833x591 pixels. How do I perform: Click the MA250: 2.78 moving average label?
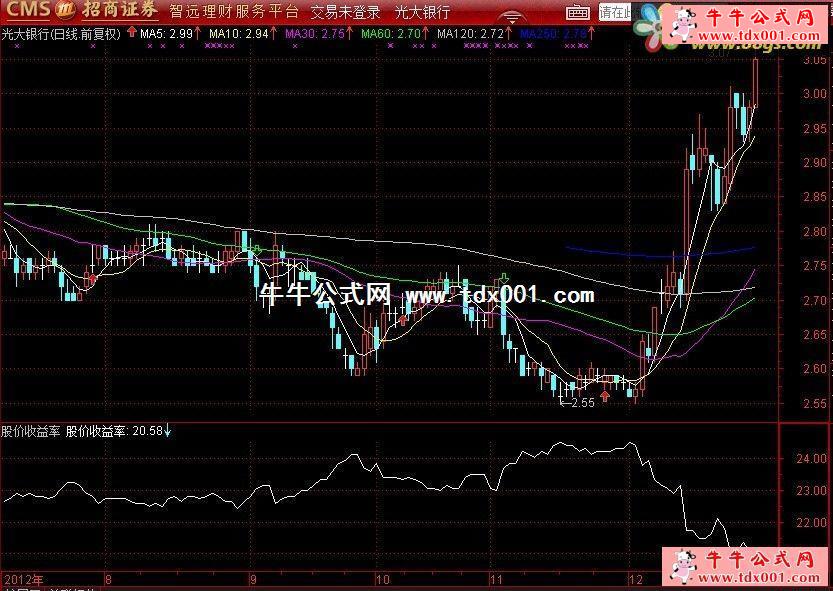(x=553, y=33)
